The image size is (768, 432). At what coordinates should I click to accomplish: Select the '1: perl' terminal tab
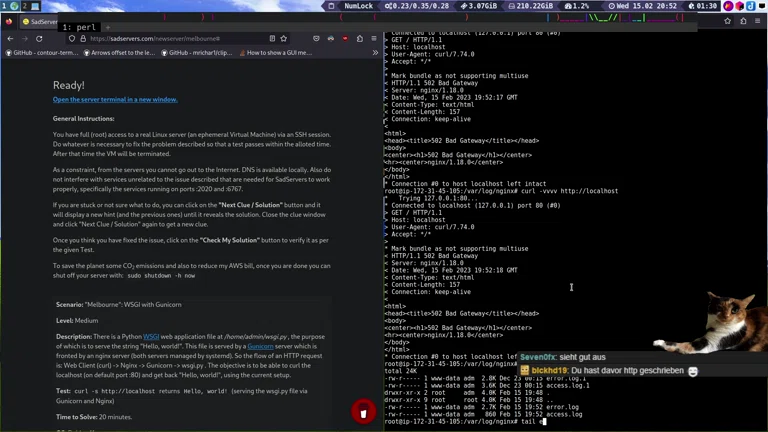click(79, 27)
